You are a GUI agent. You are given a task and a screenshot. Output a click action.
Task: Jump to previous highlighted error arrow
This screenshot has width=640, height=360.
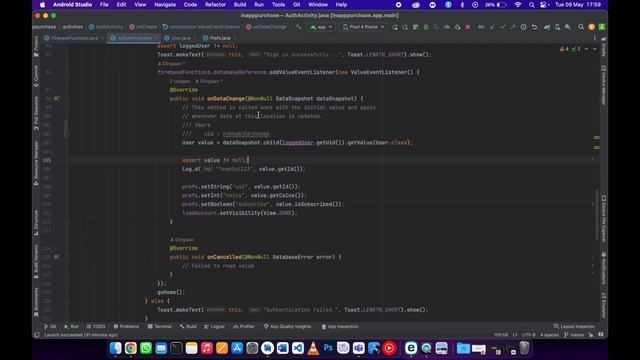pyautogui.click(x=587, y=49)
